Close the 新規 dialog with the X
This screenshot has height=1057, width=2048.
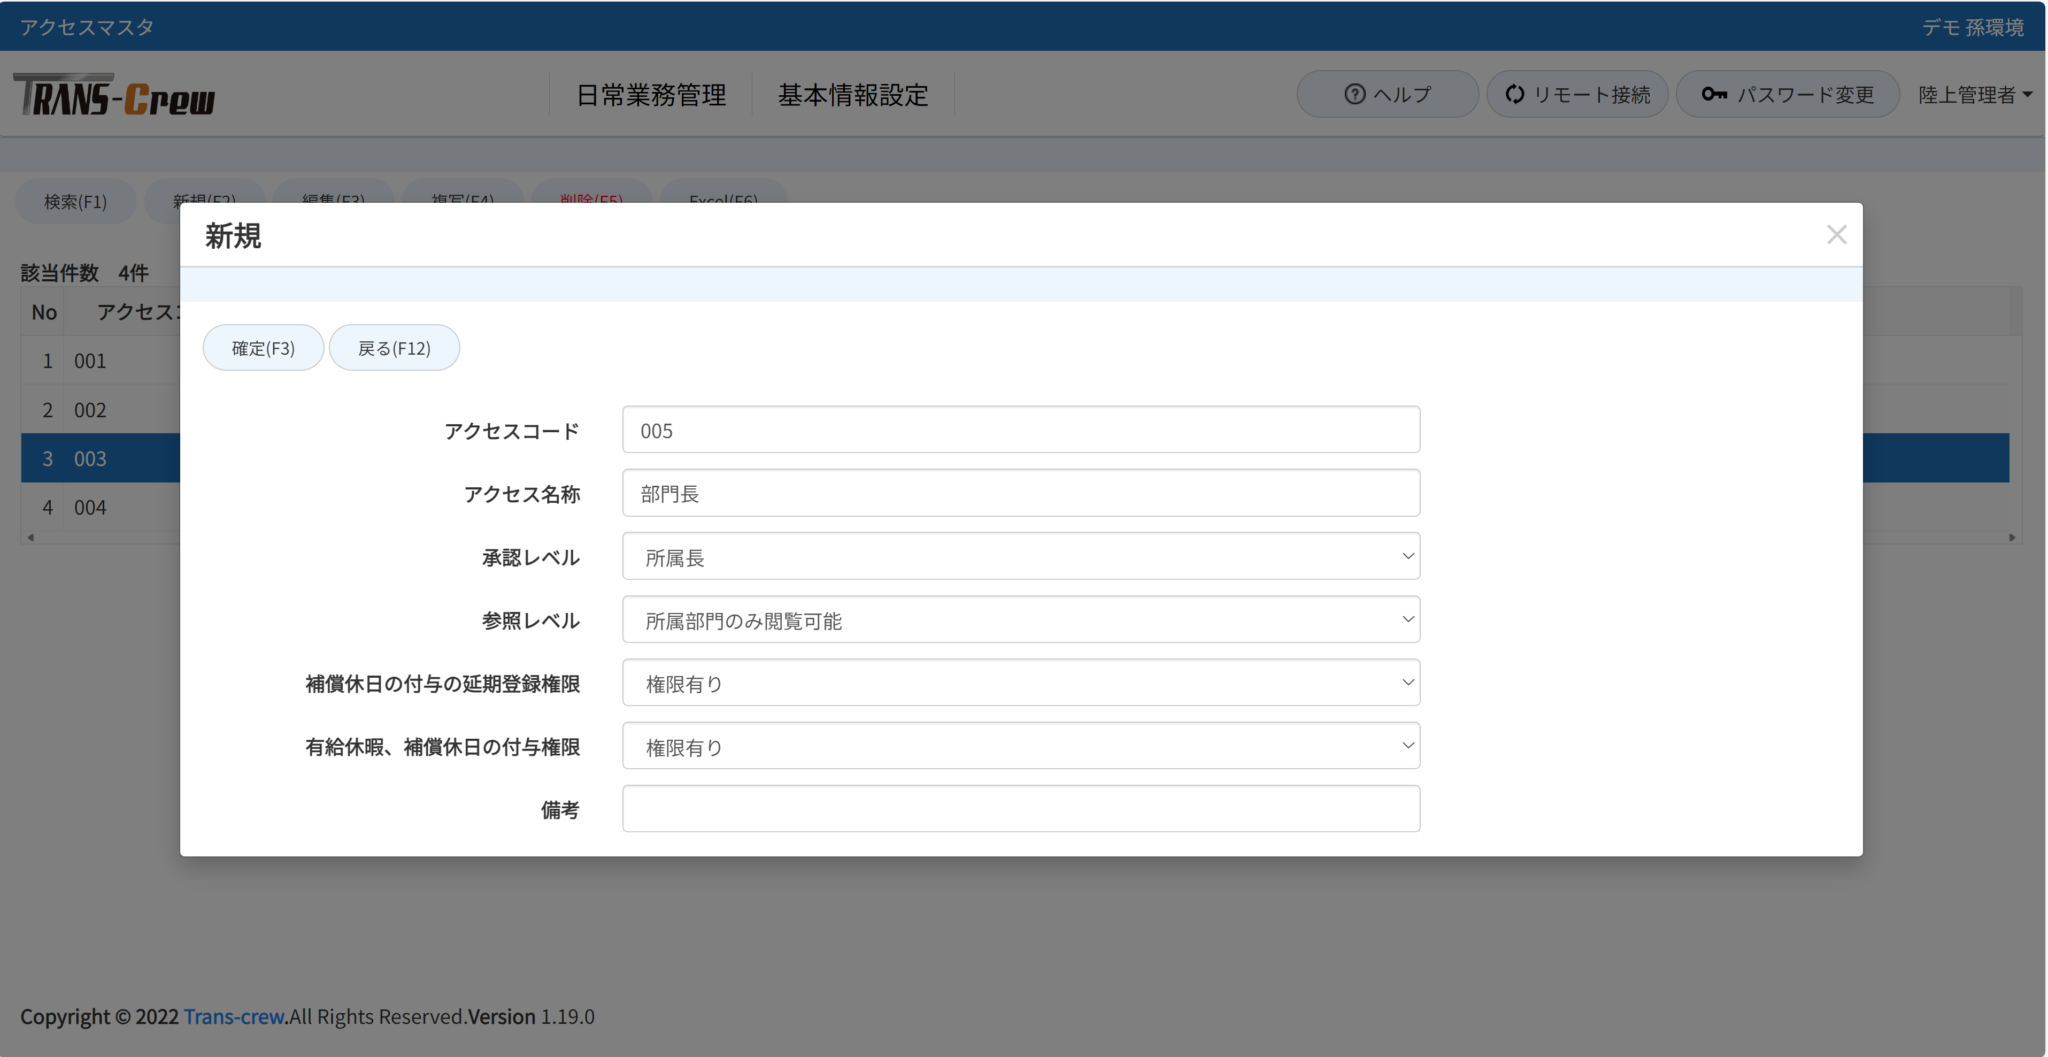point(1836,235)
